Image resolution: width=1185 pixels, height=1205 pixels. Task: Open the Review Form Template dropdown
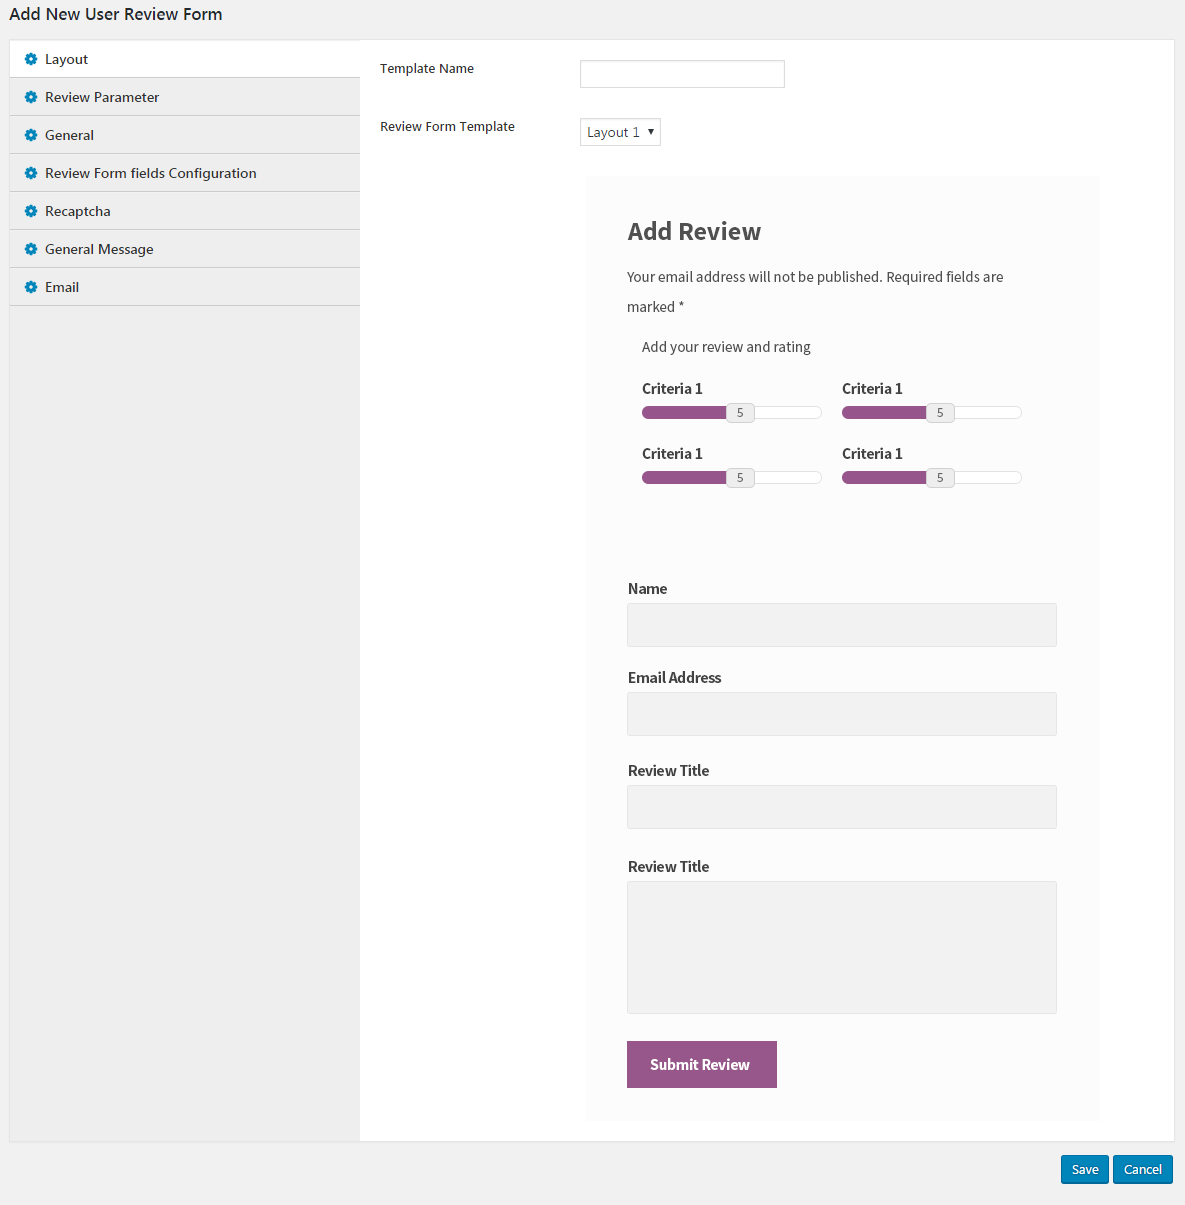point(620,132)
